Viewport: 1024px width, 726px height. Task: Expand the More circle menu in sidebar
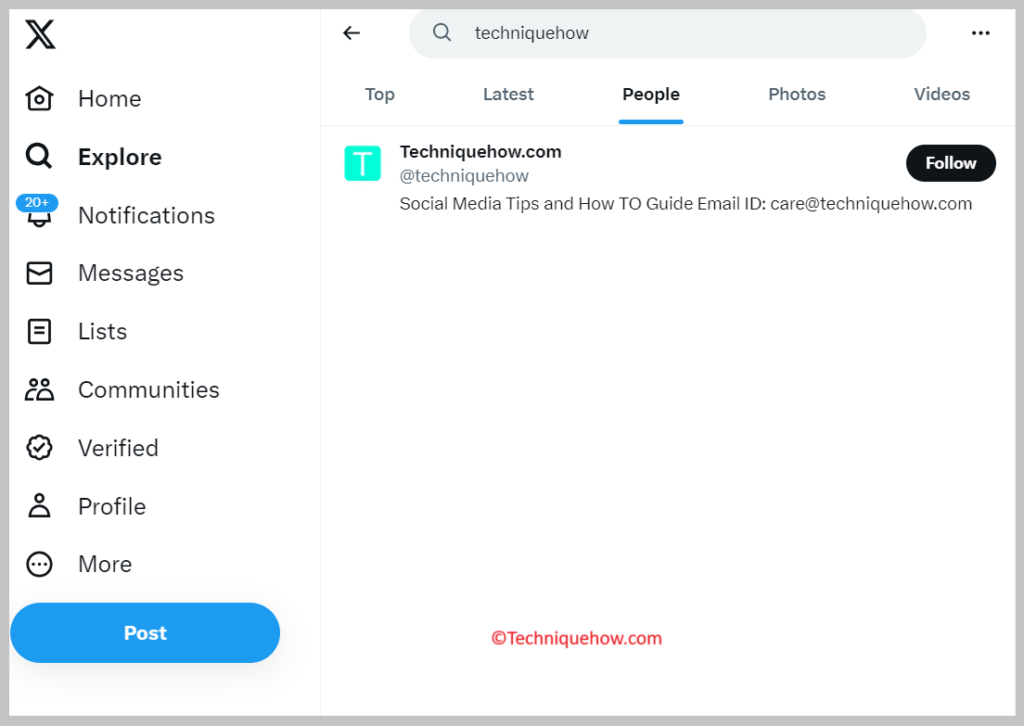(39, 564)
